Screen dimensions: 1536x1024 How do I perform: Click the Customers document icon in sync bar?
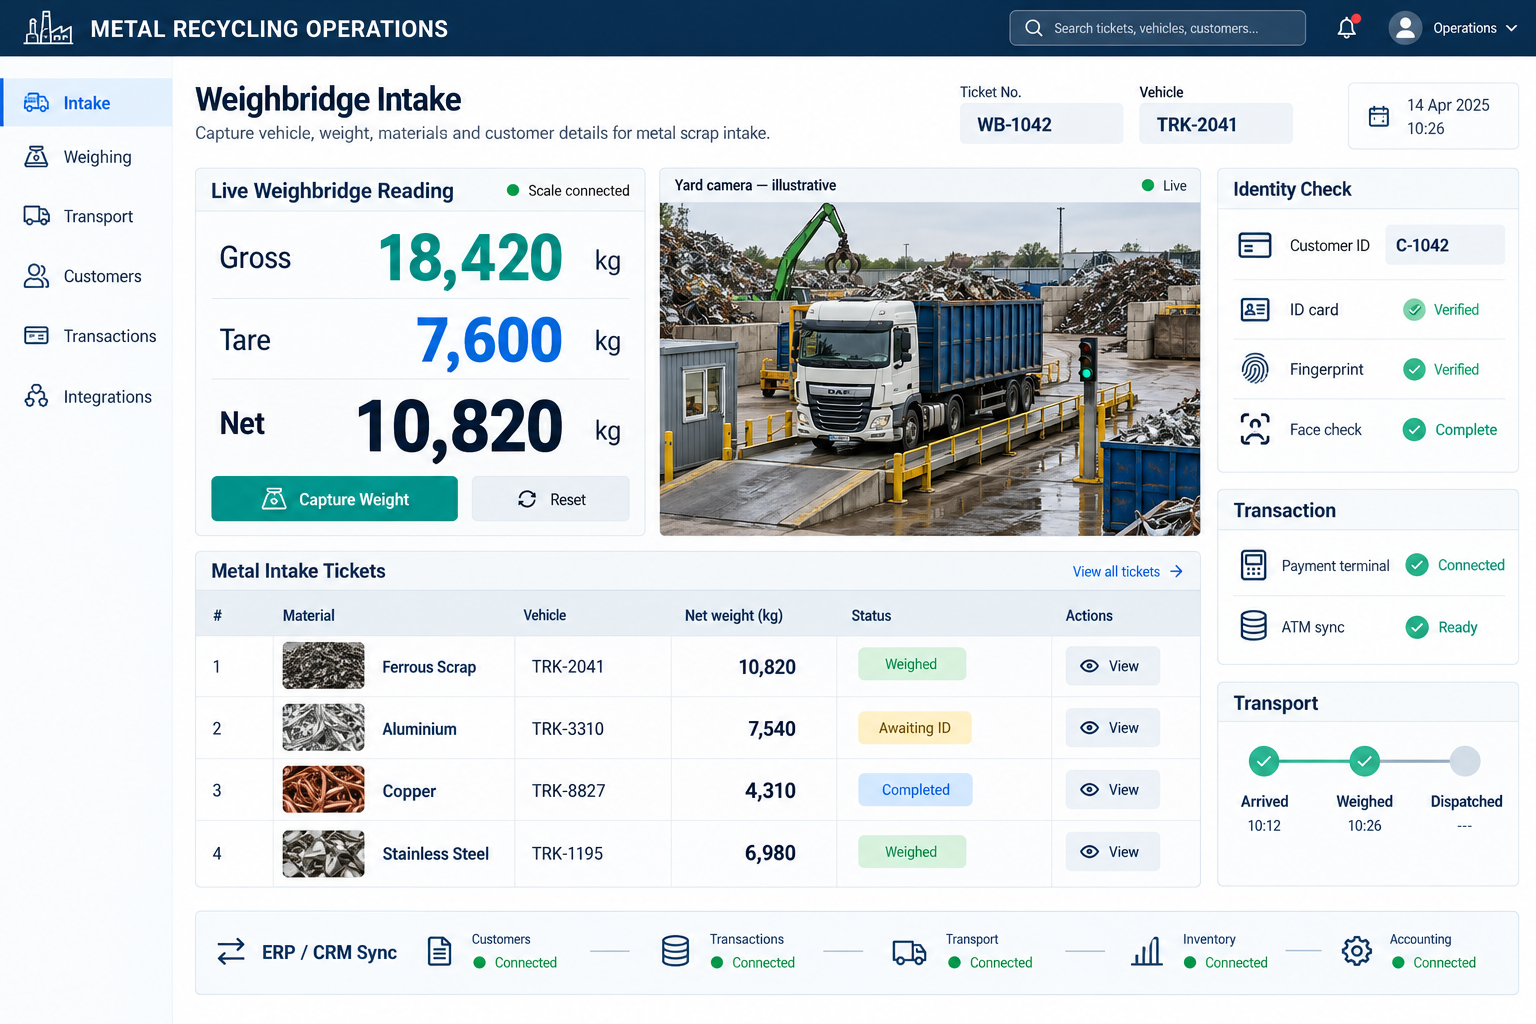439,951
